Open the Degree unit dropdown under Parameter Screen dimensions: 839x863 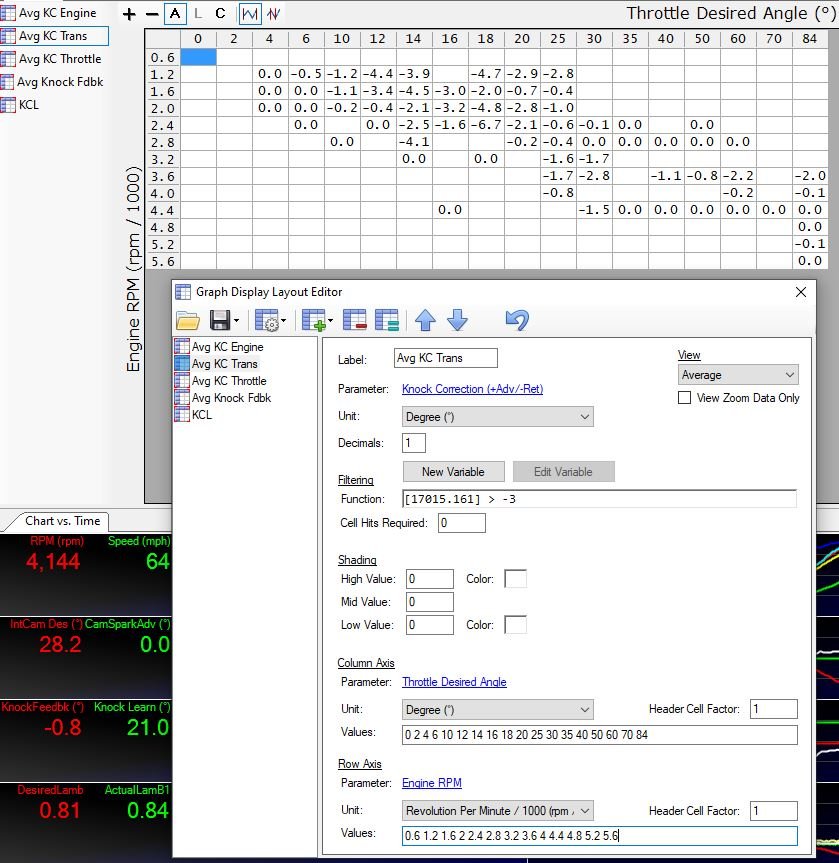[x=498, y=417]
